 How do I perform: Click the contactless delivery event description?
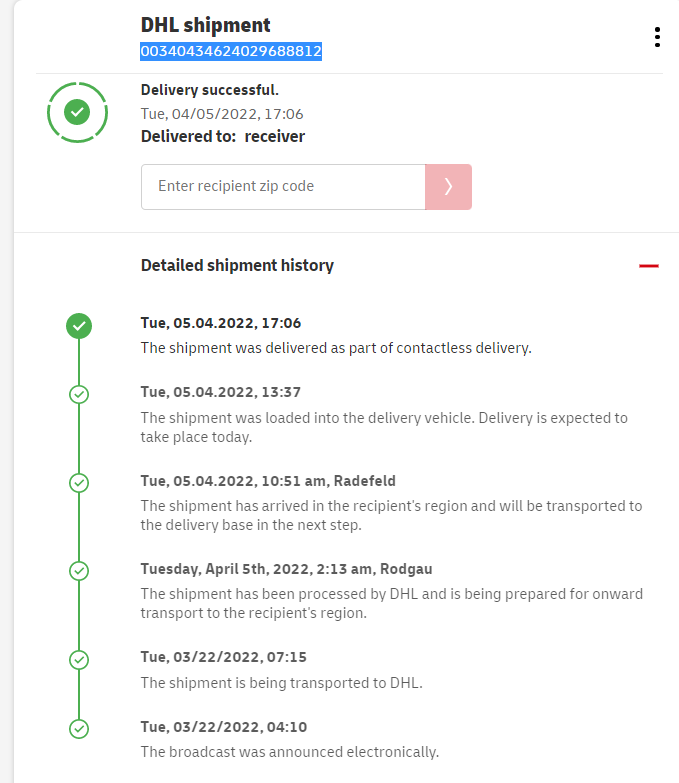[336, 349]
